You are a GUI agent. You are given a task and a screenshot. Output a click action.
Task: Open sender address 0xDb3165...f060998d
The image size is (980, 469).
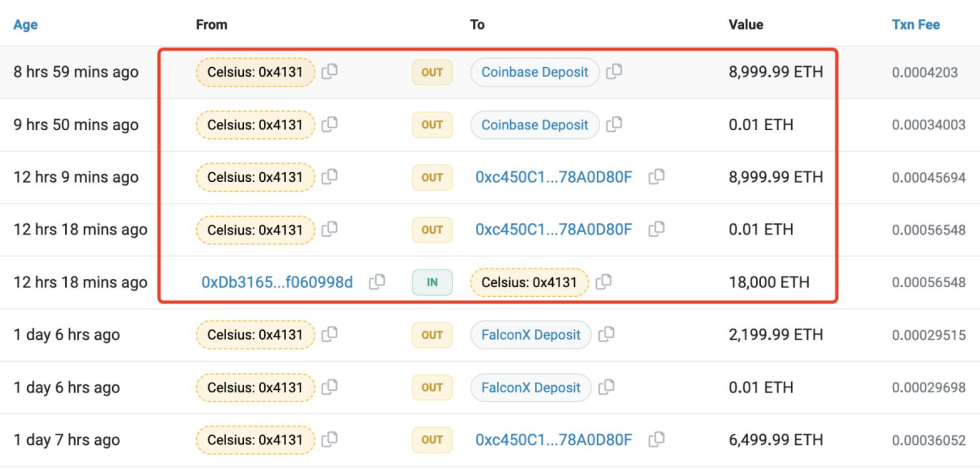(277, 282)
